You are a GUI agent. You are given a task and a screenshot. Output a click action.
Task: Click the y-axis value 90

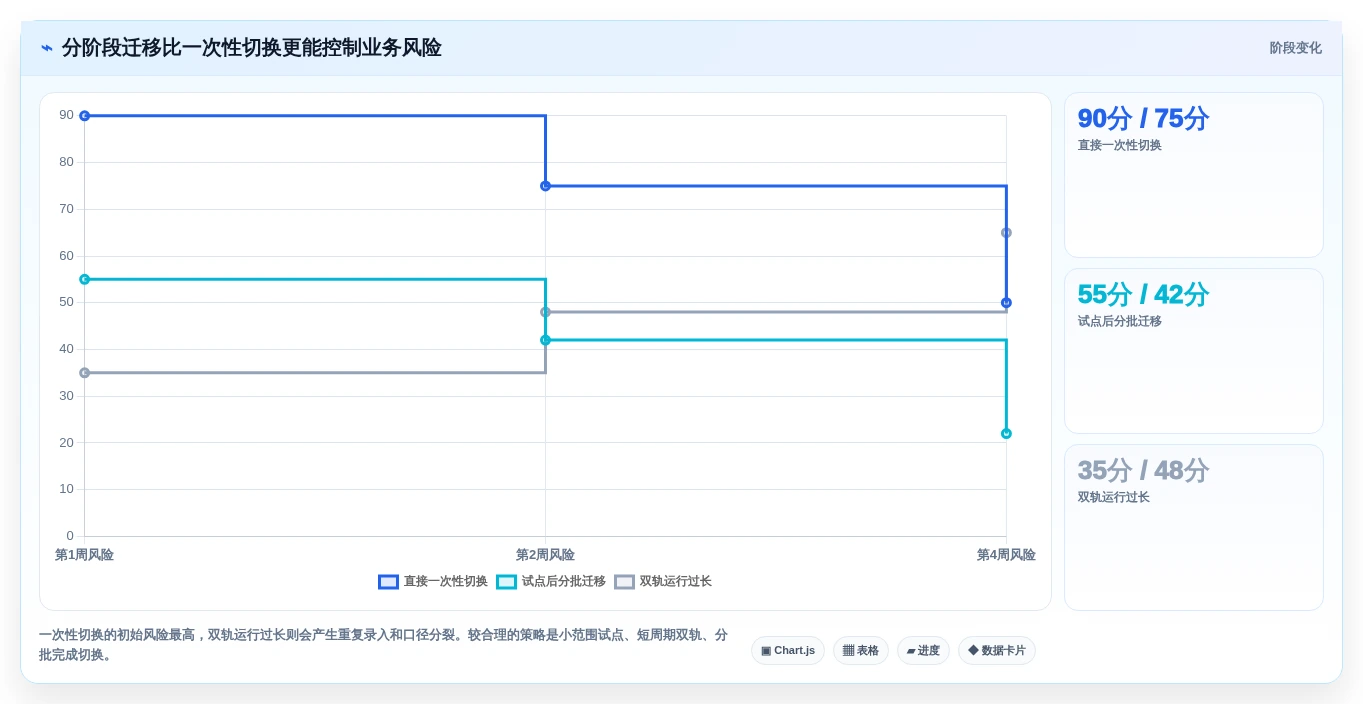click(x=66, y=115)
